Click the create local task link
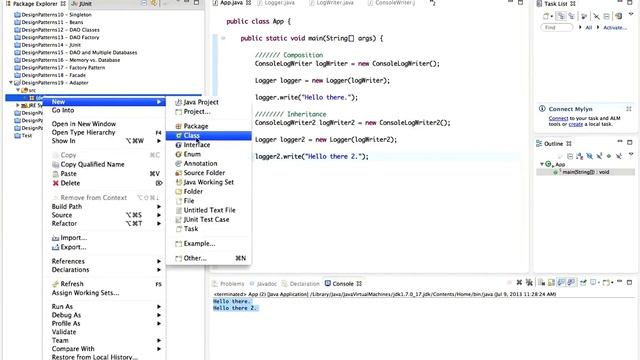This screenshot has height=360, width=640. pos(576,124)
